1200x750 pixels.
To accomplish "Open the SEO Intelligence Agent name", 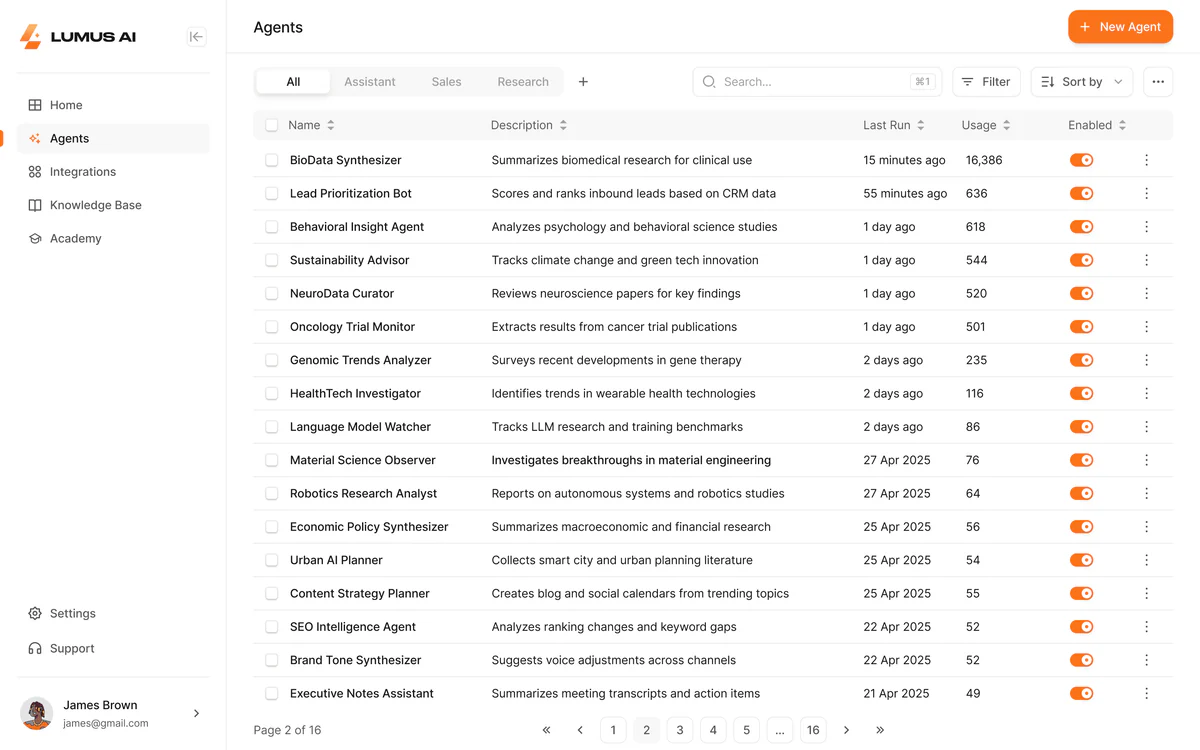I will (x=353, y=627).
